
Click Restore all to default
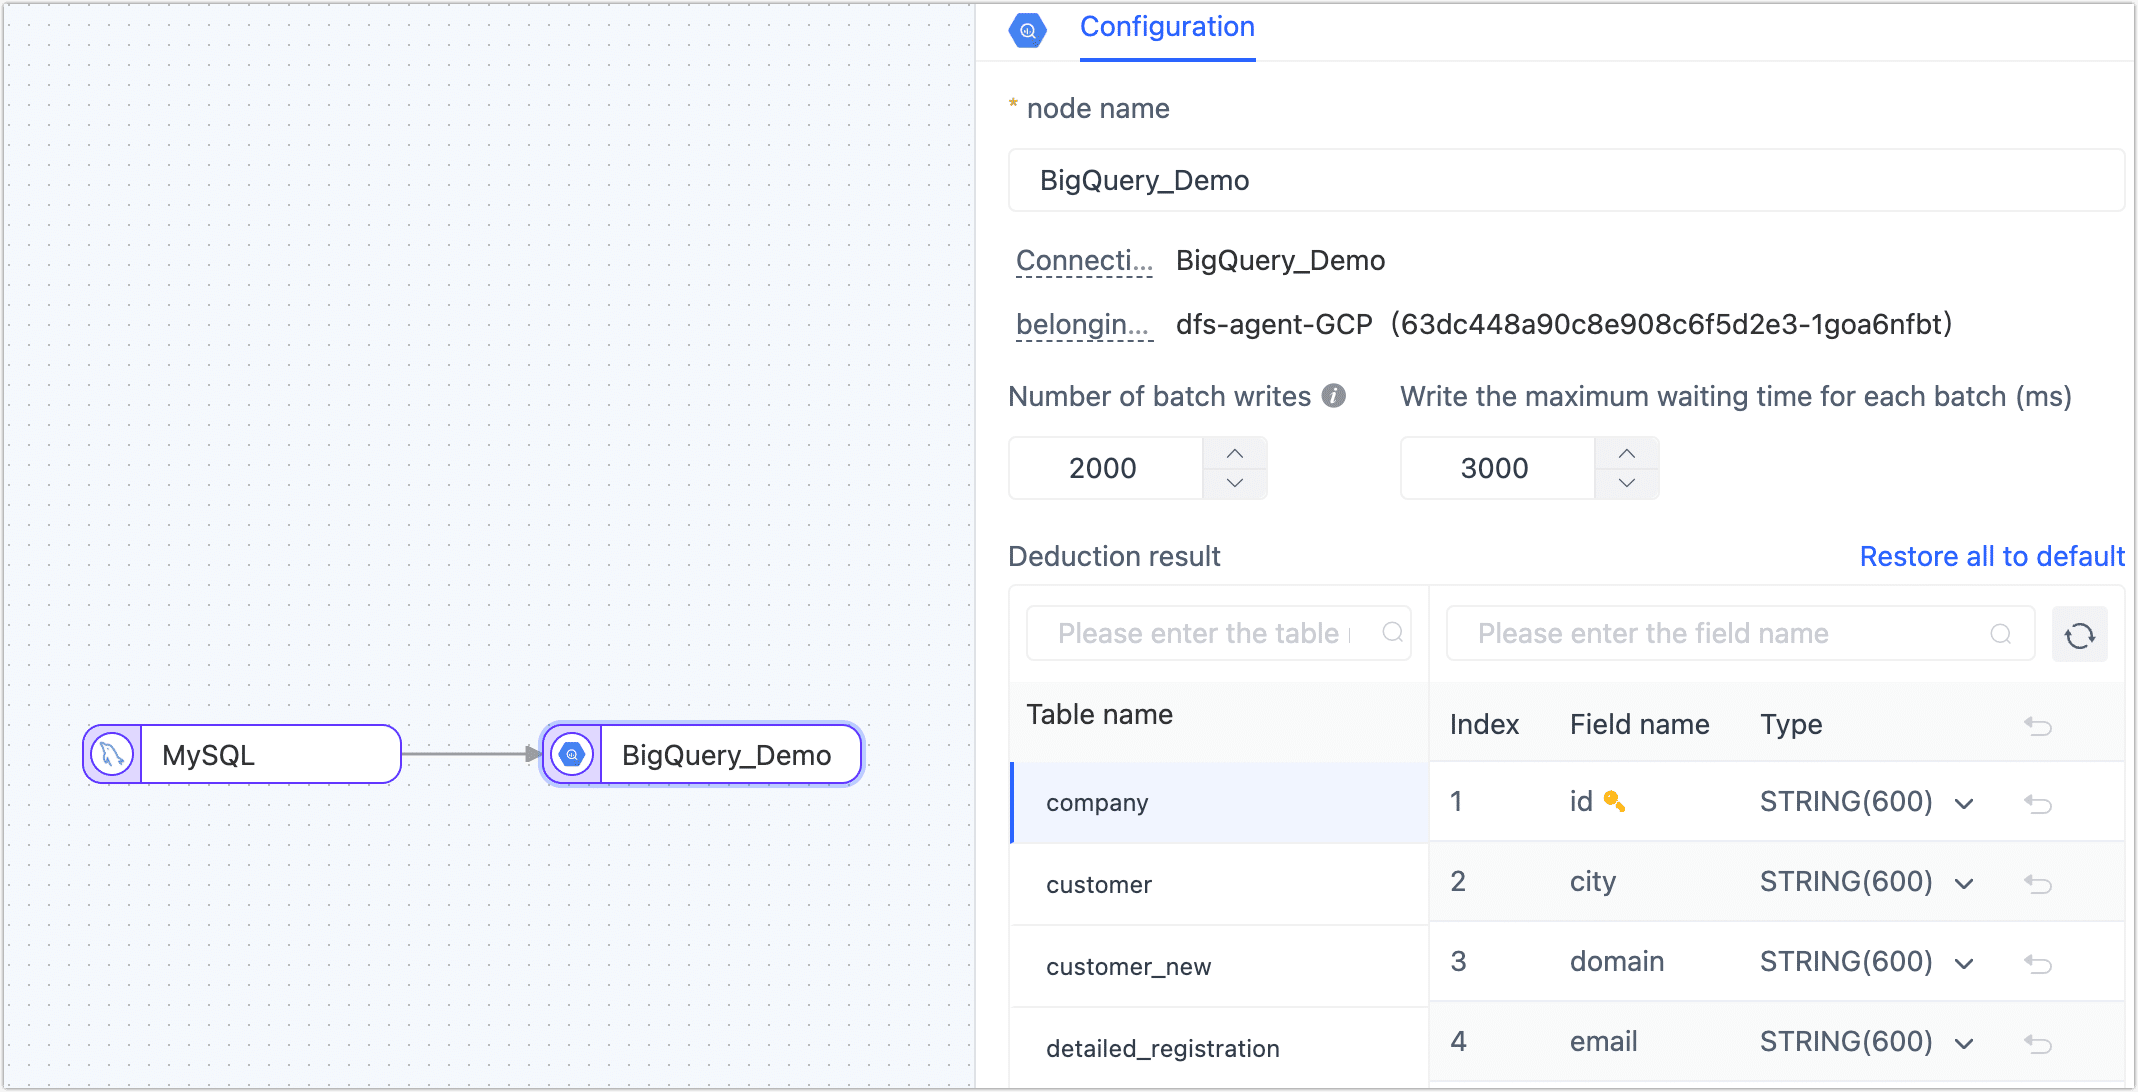[x=1991, y=556]
